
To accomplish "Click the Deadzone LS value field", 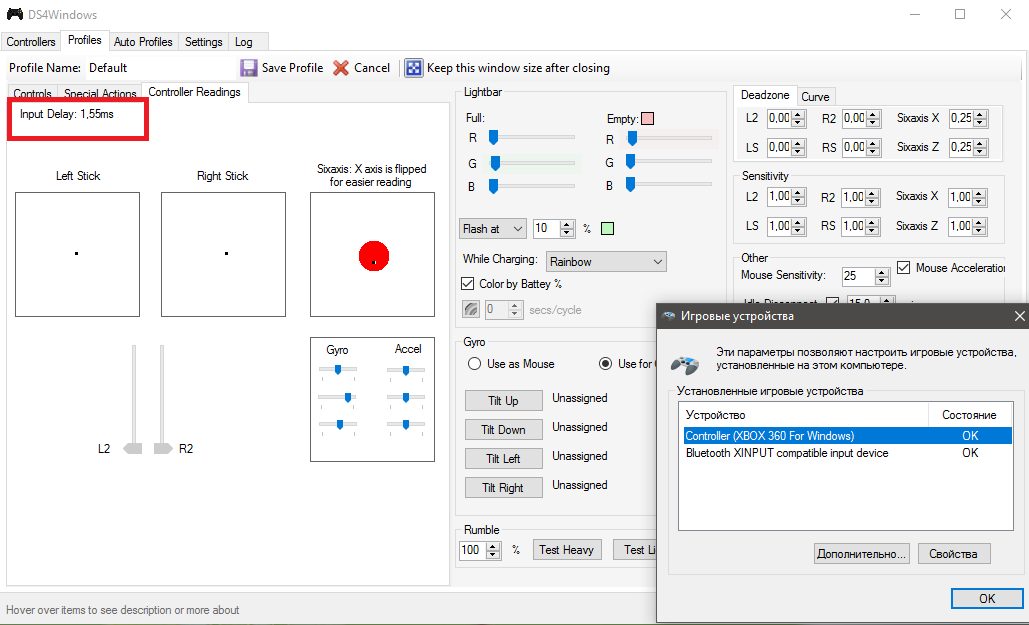I will (778, 147).
